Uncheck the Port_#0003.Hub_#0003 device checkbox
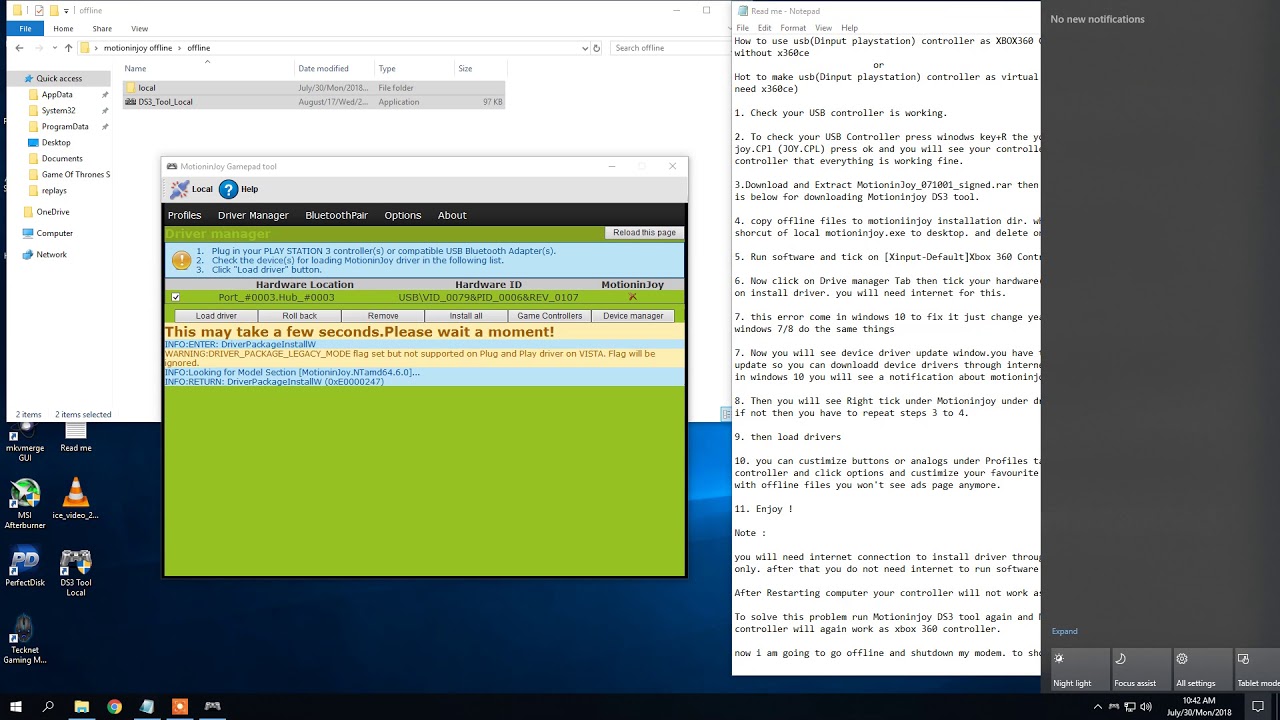The height and width of the screenshot is (720, 1280). 176,297
